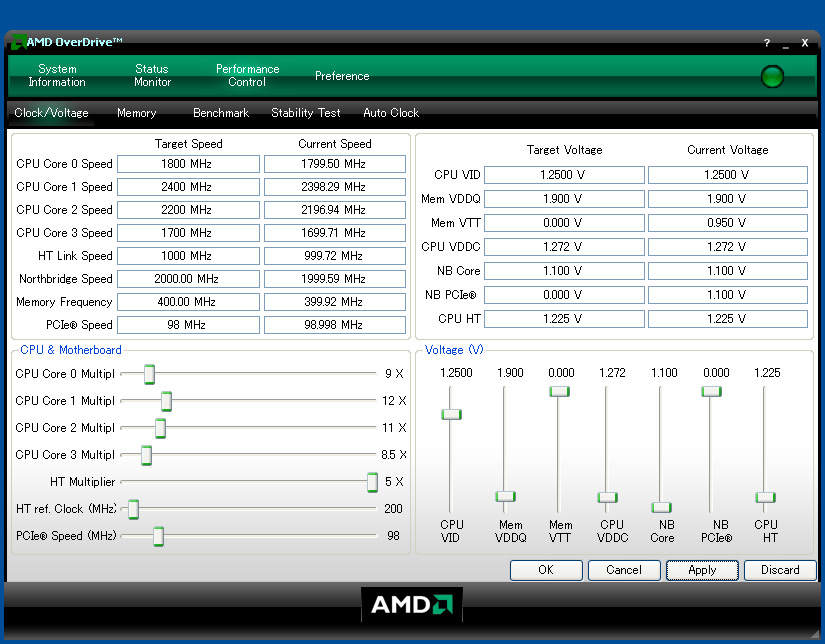Click the CPU HT target voltage 1.225 V field
Viewport: 825px width, 644px height.
(x=564, y=319)
